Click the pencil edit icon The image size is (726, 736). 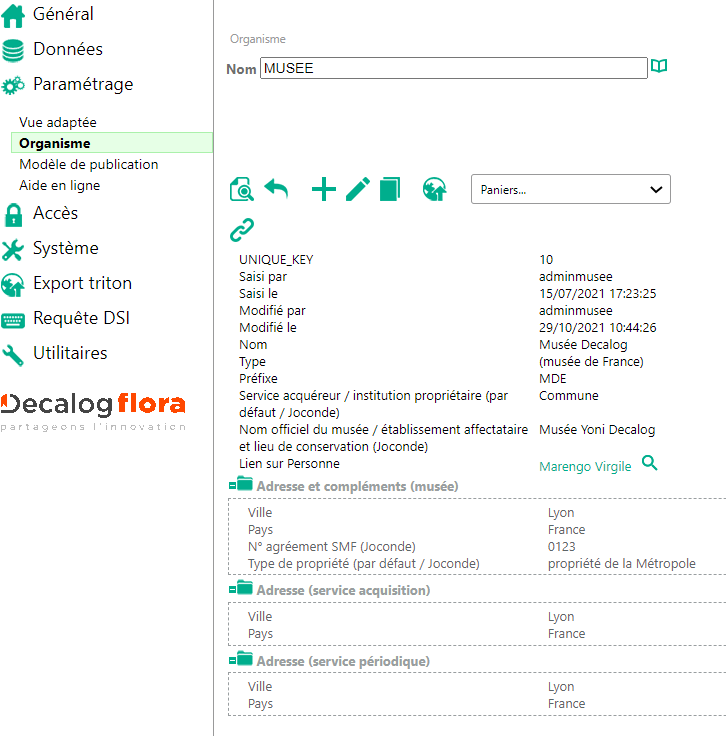(357, 189)
